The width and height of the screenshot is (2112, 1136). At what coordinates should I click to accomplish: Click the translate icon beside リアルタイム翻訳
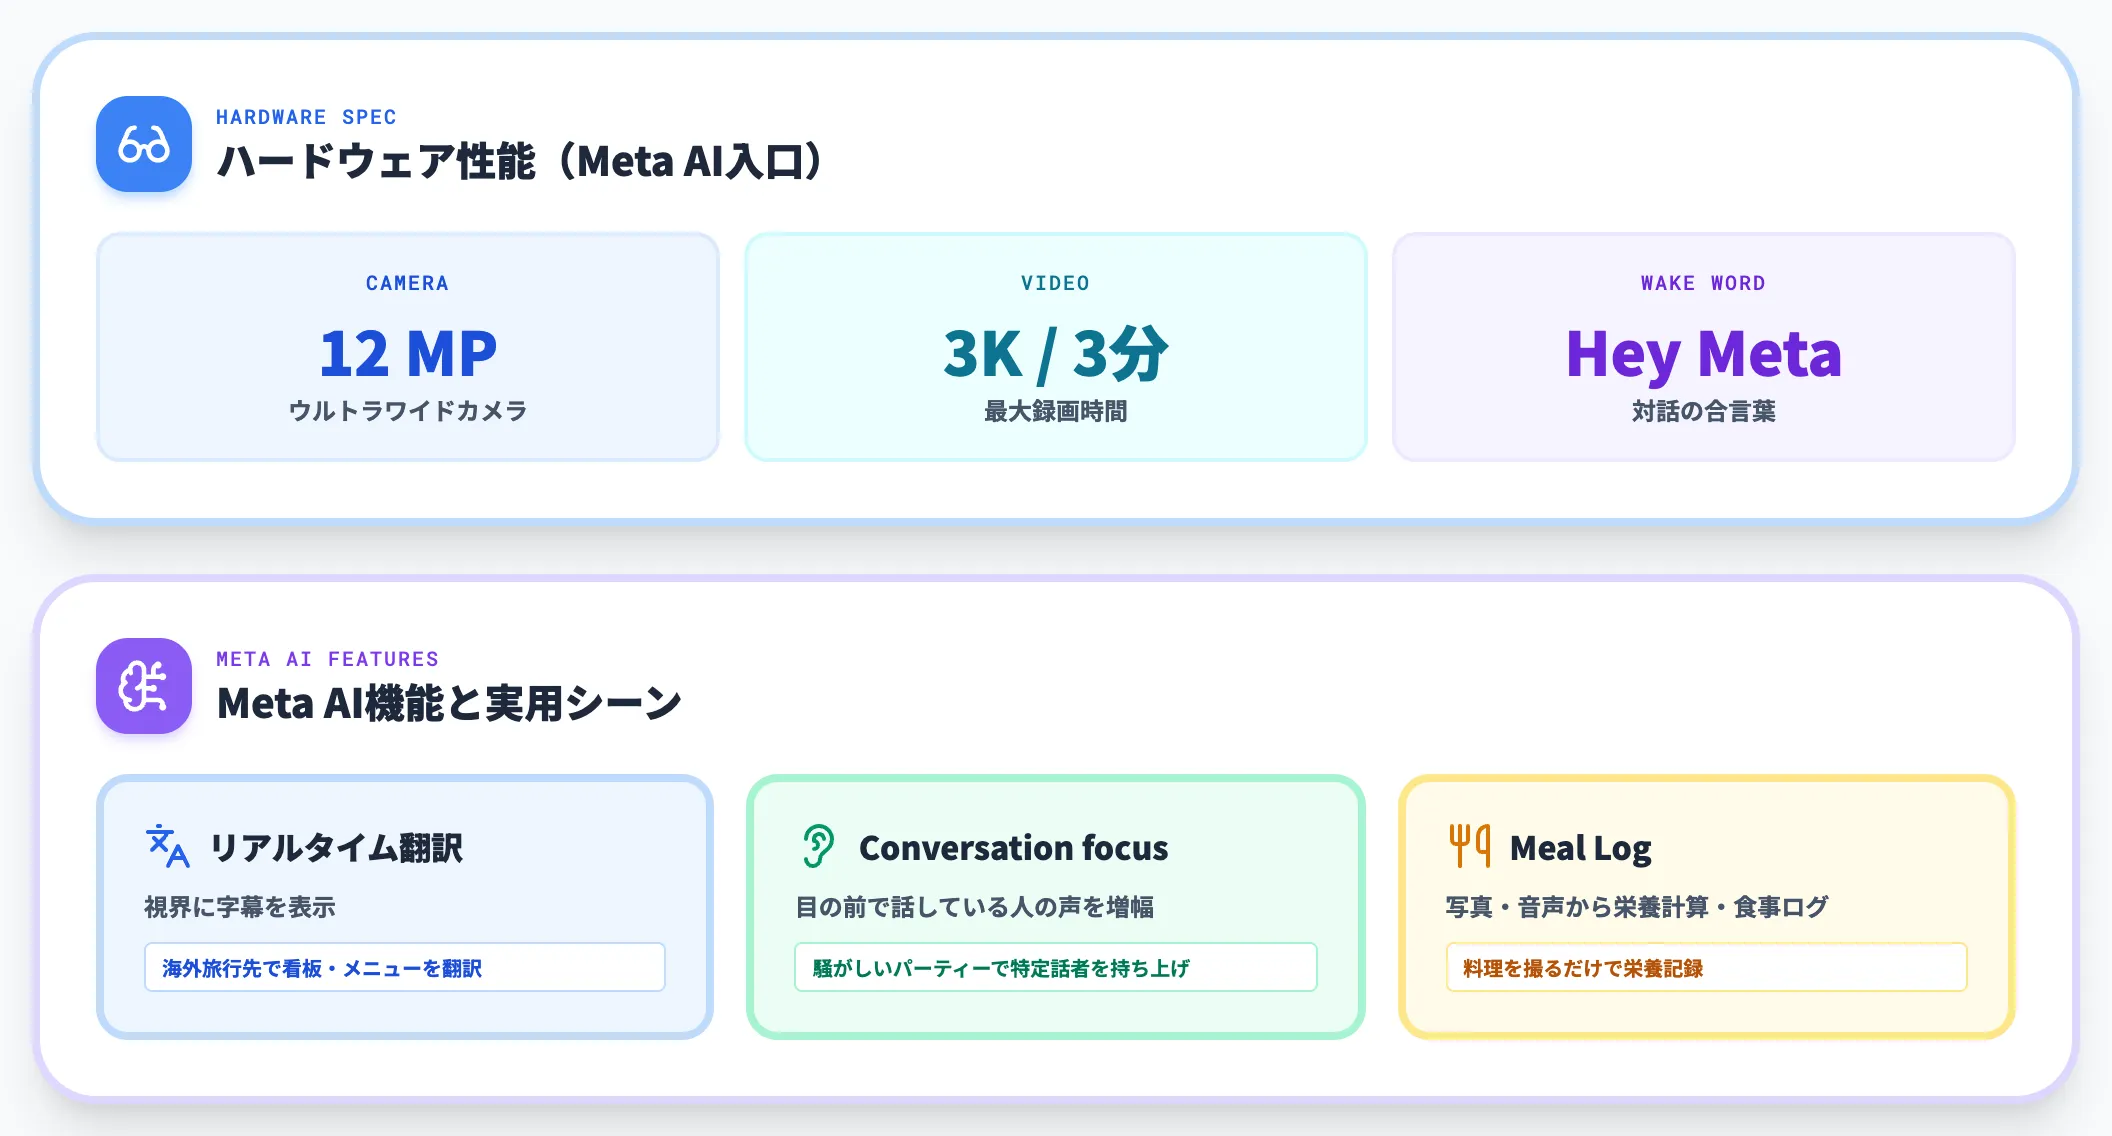167,846
